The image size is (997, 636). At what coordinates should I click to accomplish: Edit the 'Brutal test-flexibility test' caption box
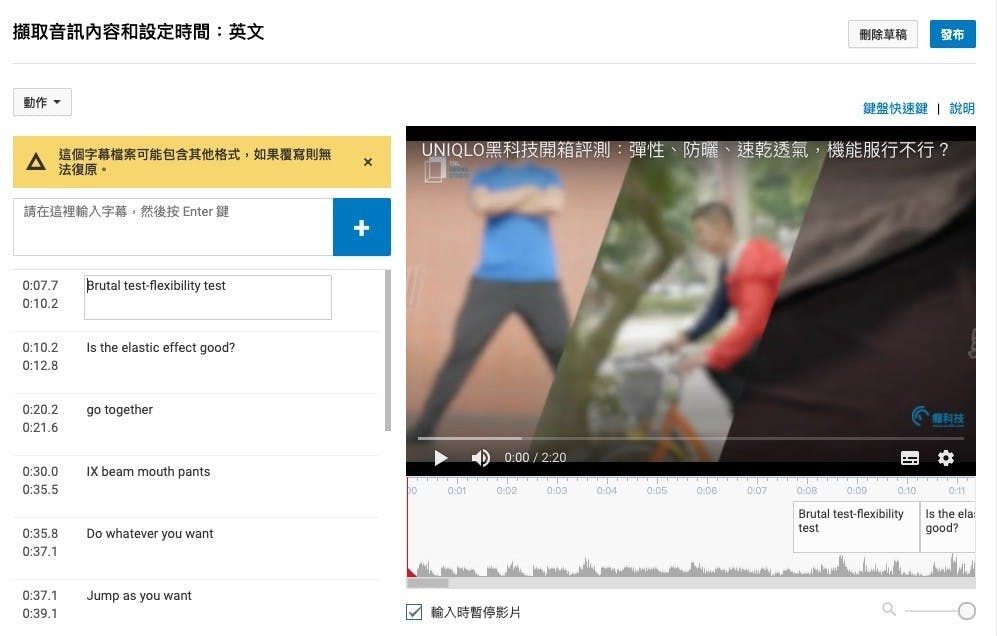tap(208, 297)
